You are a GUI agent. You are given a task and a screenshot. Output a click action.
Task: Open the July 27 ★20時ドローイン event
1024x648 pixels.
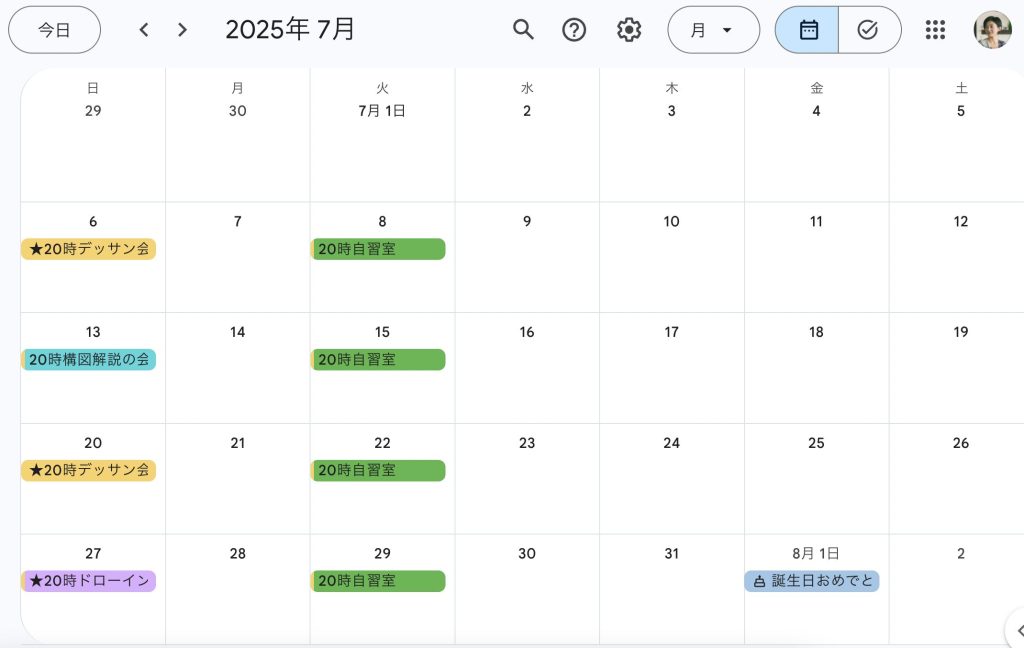click(89, 581)
